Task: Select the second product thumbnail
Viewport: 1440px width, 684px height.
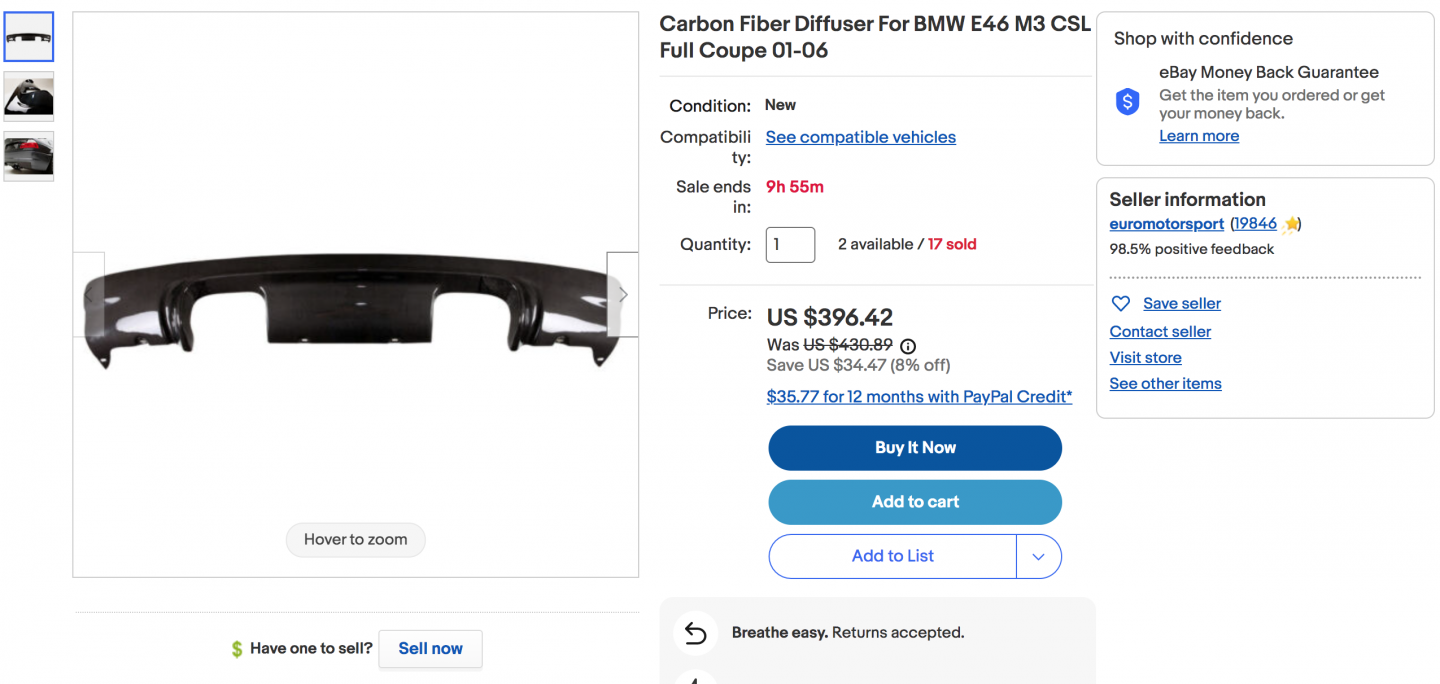Action: (29, 96)
